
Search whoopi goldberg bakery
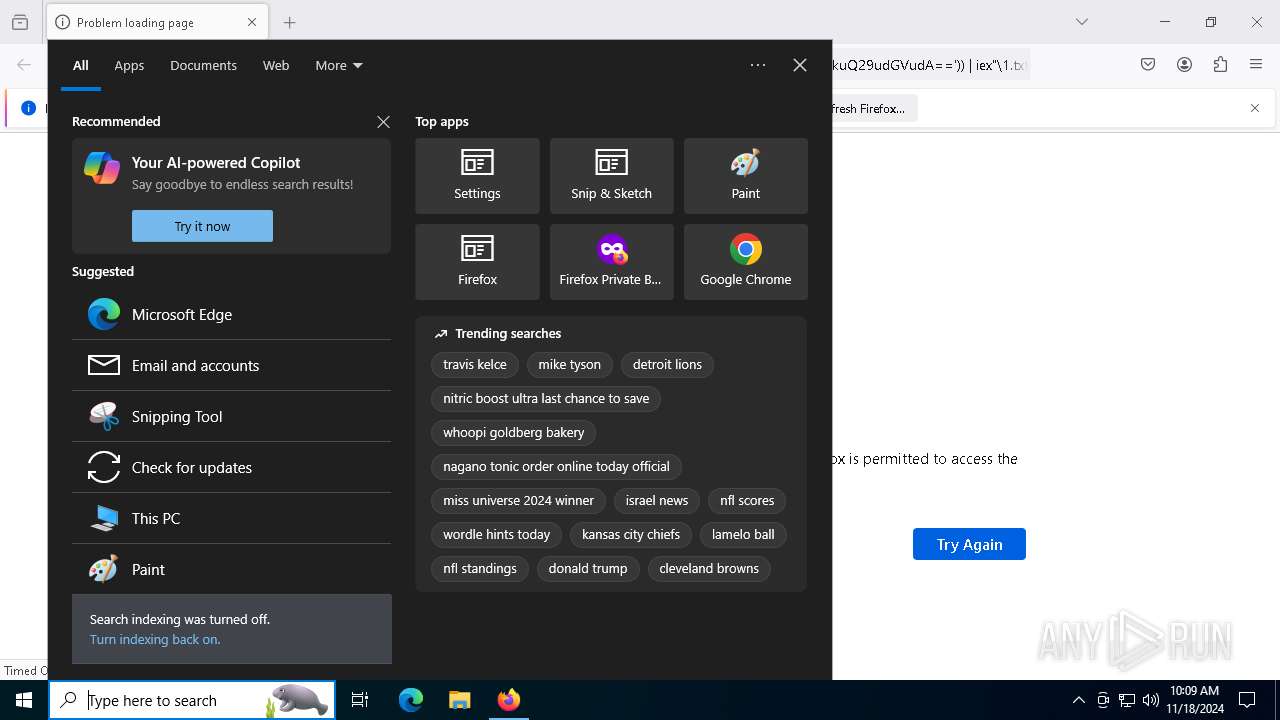pos(513,432)
